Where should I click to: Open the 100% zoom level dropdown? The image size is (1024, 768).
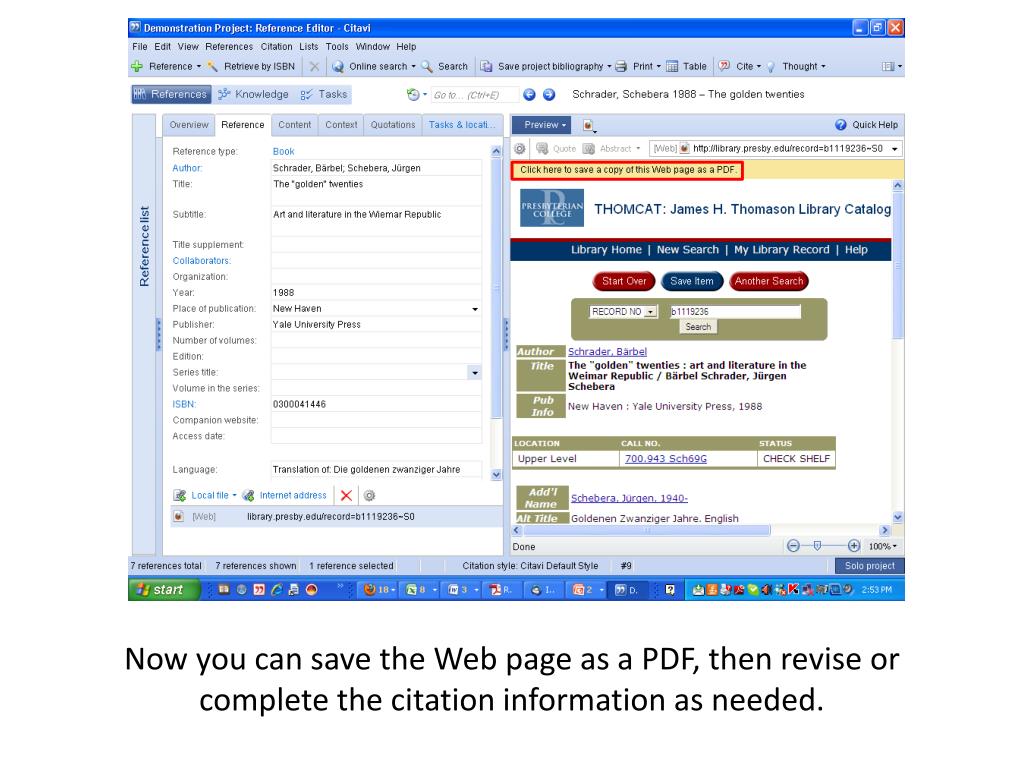[882, 546]
